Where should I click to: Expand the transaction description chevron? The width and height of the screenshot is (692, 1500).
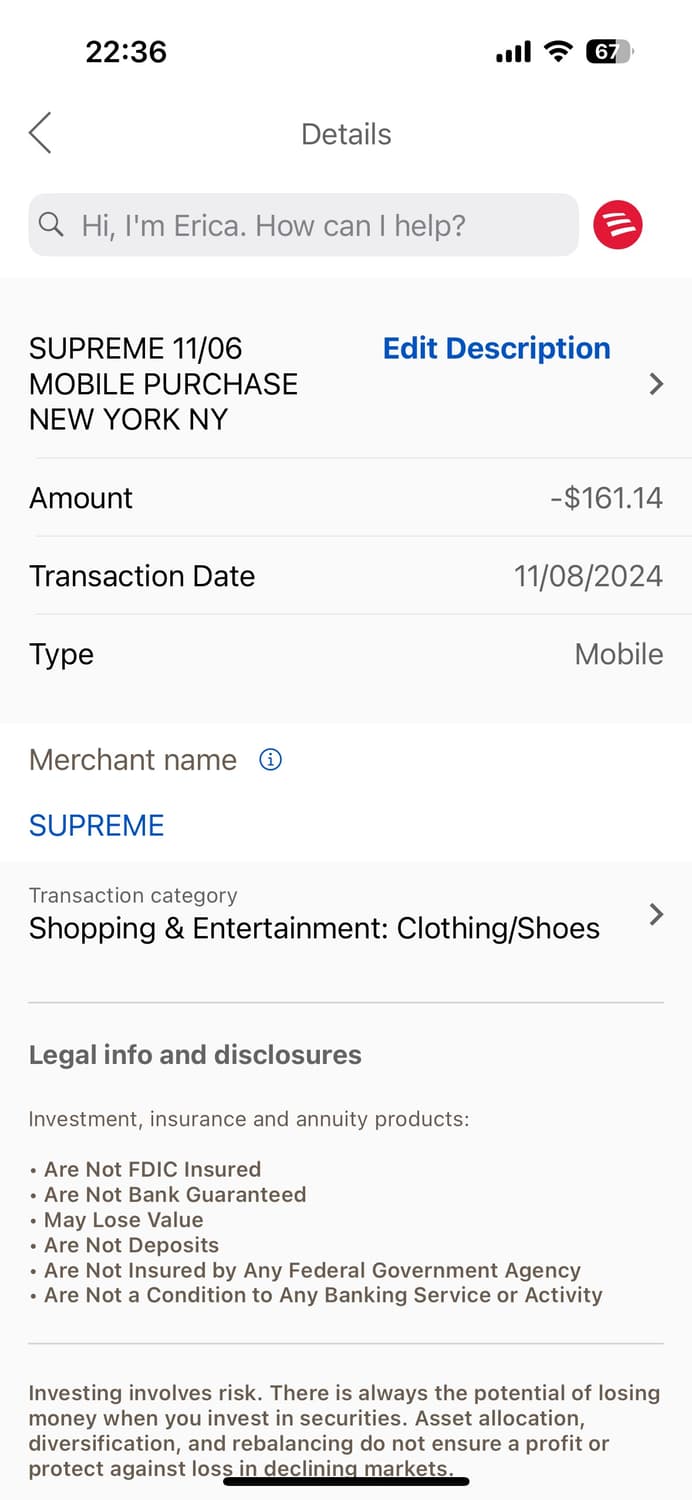coord(656,384)
